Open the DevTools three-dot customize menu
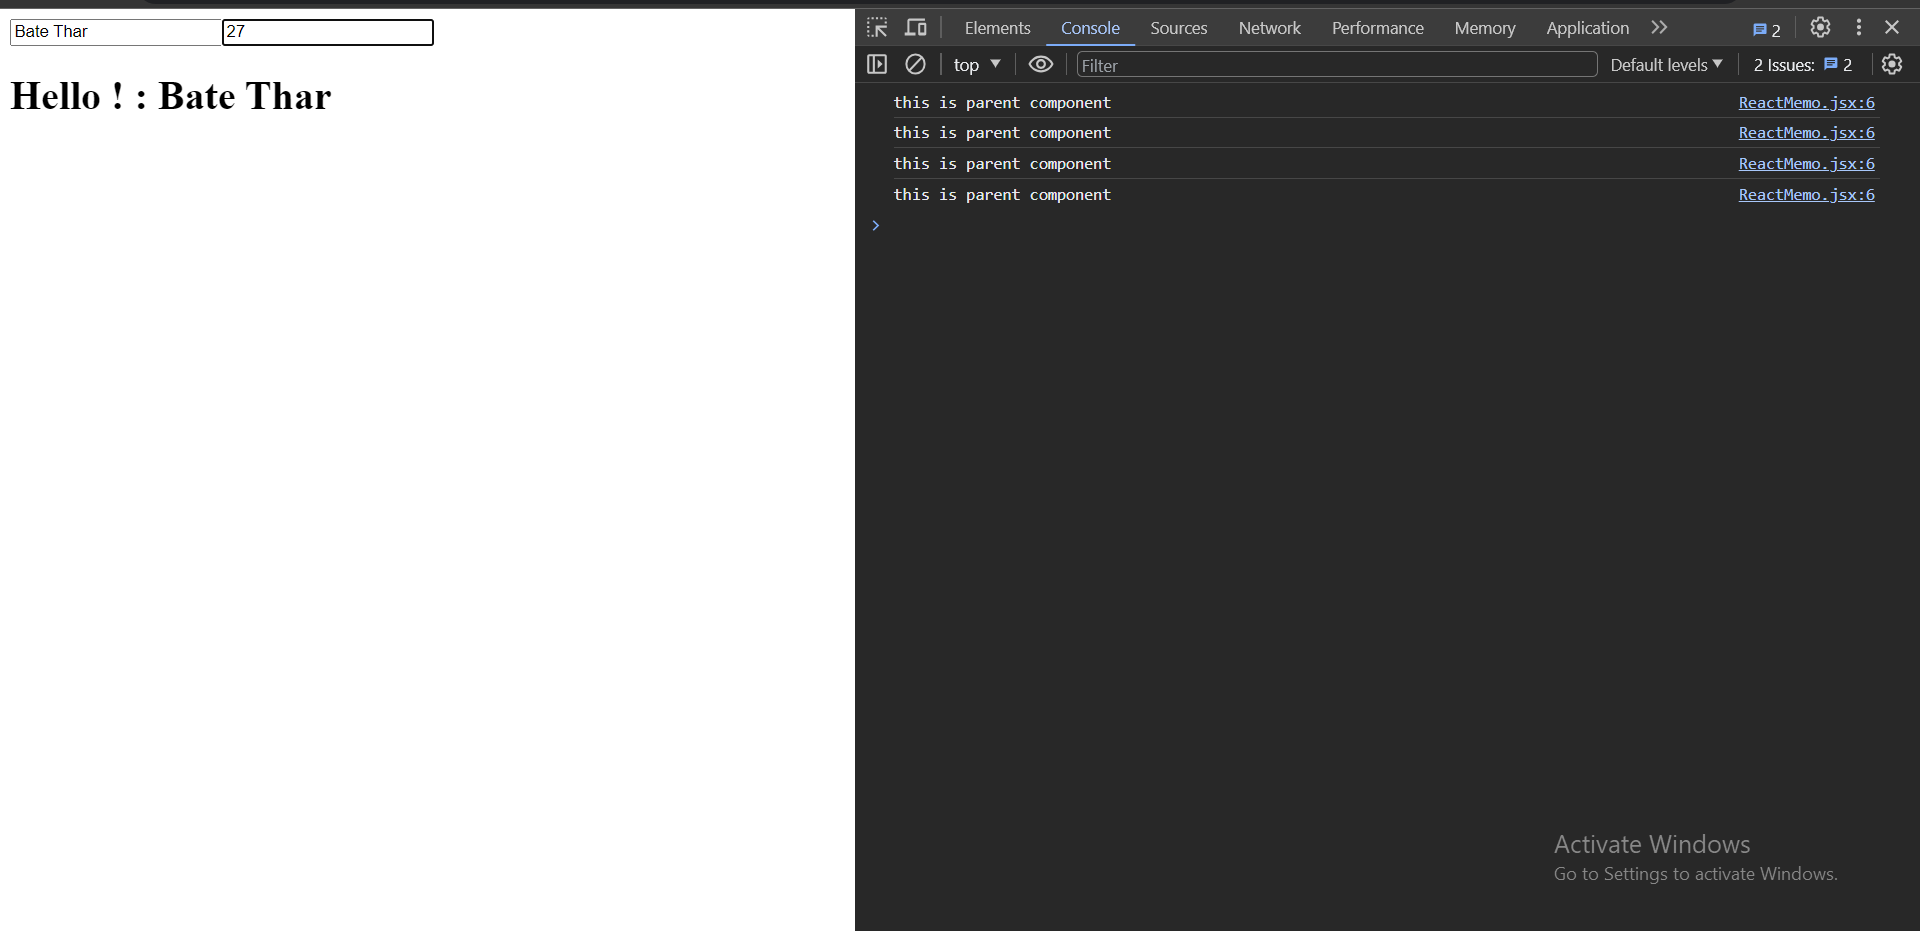This screenshot has width=1920, height=931. (1858, 28)
